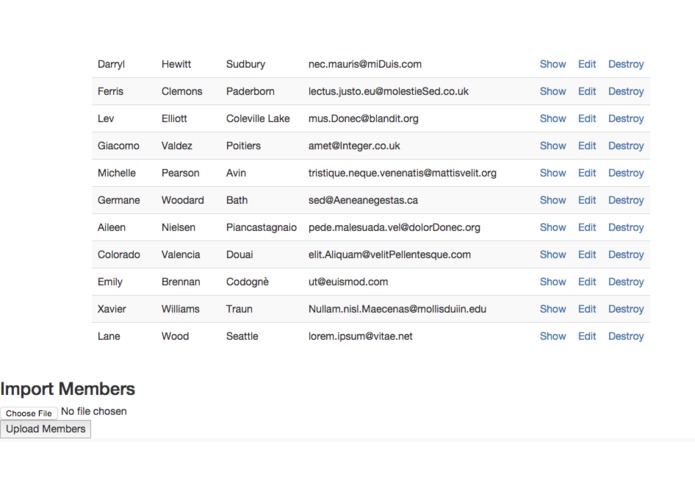695x494 pixels.
Task: Click first name Giacomo
Action: pos(118,146)
